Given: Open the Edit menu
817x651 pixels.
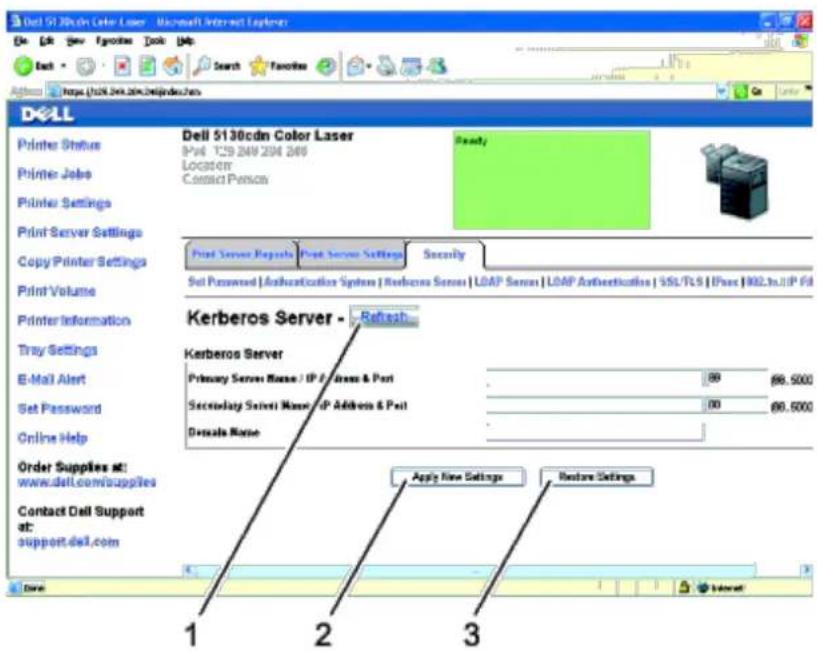Looking at the screenshot, I should pyautogui.click(x=46, y=41).
